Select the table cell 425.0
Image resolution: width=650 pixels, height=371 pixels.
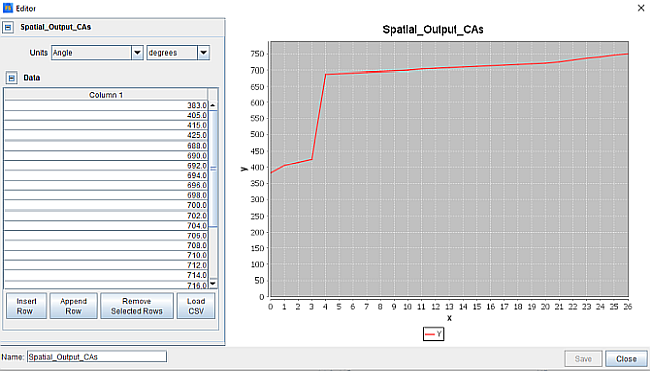[x=106, y=135]
